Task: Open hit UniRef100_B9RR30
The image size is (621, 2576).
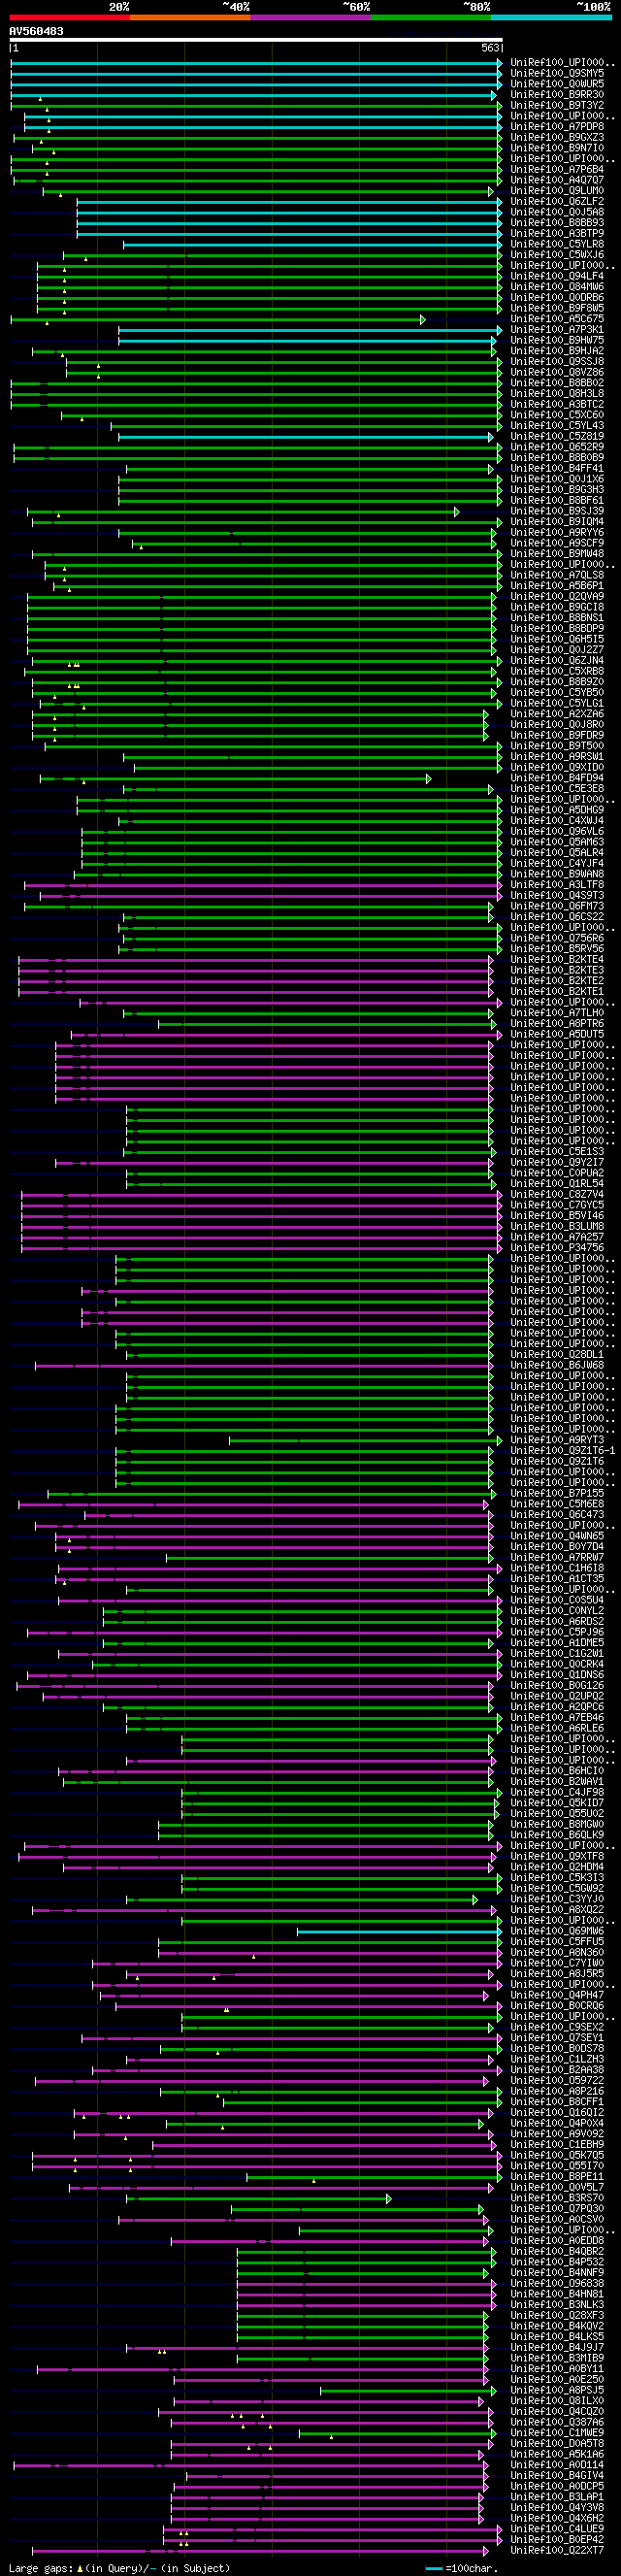Action: click(557, 95)
